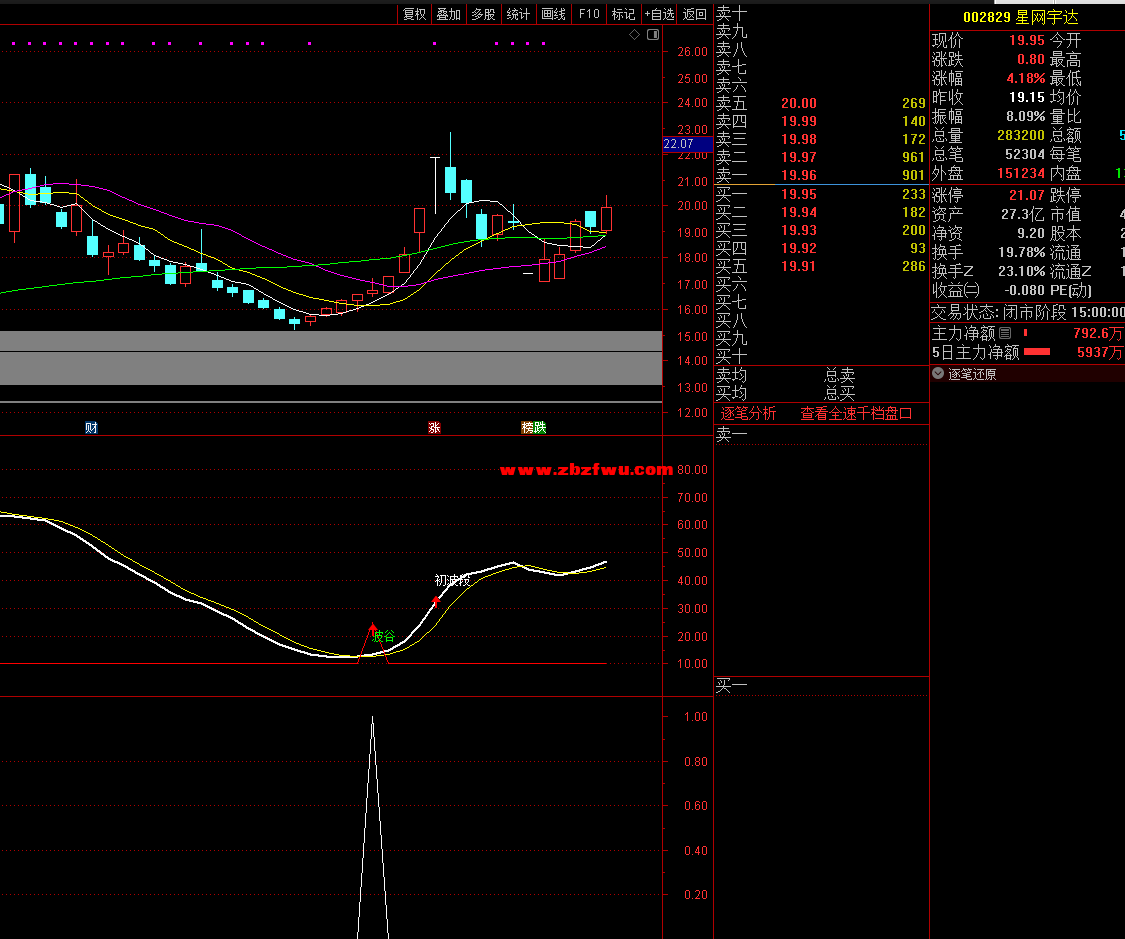Click the 买均 label
1125x939 pixels.
[x=731, y=393]
